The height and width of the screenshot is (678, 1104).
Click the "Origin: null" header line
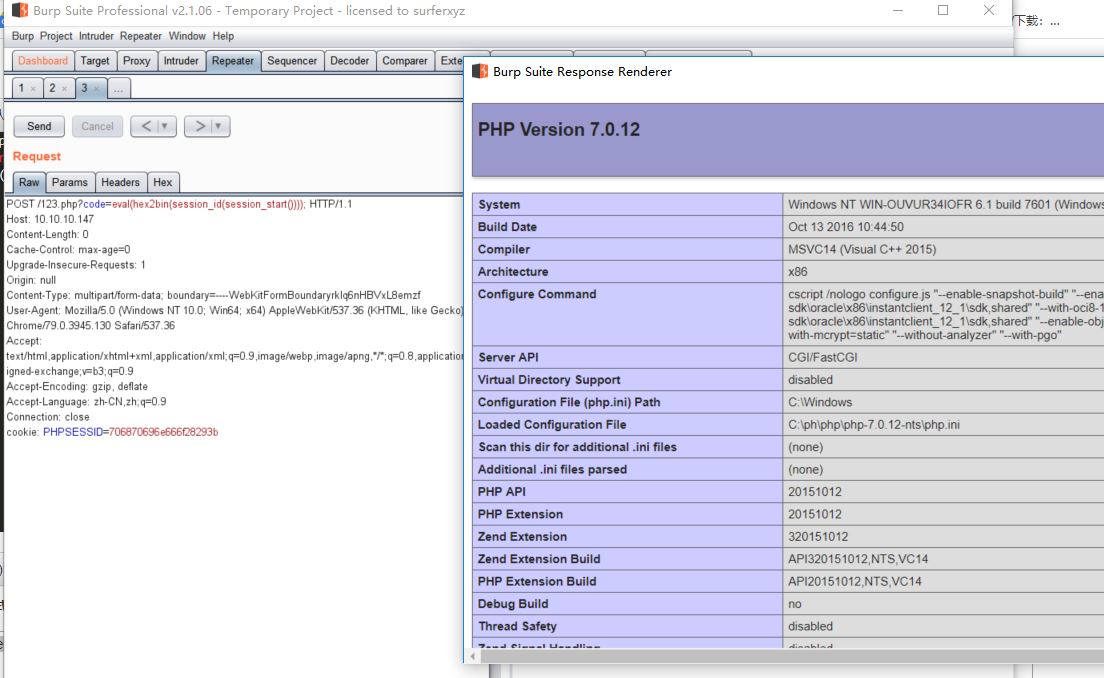pyautogui.click(x=31, y=280)
